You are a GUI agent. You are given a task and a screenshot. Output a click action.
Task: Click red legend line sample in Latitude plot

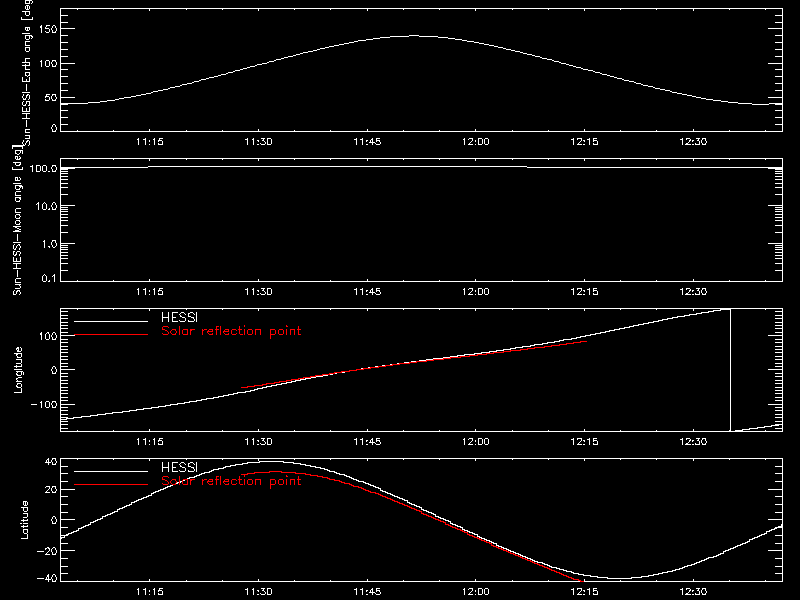(x=111, y=484)
